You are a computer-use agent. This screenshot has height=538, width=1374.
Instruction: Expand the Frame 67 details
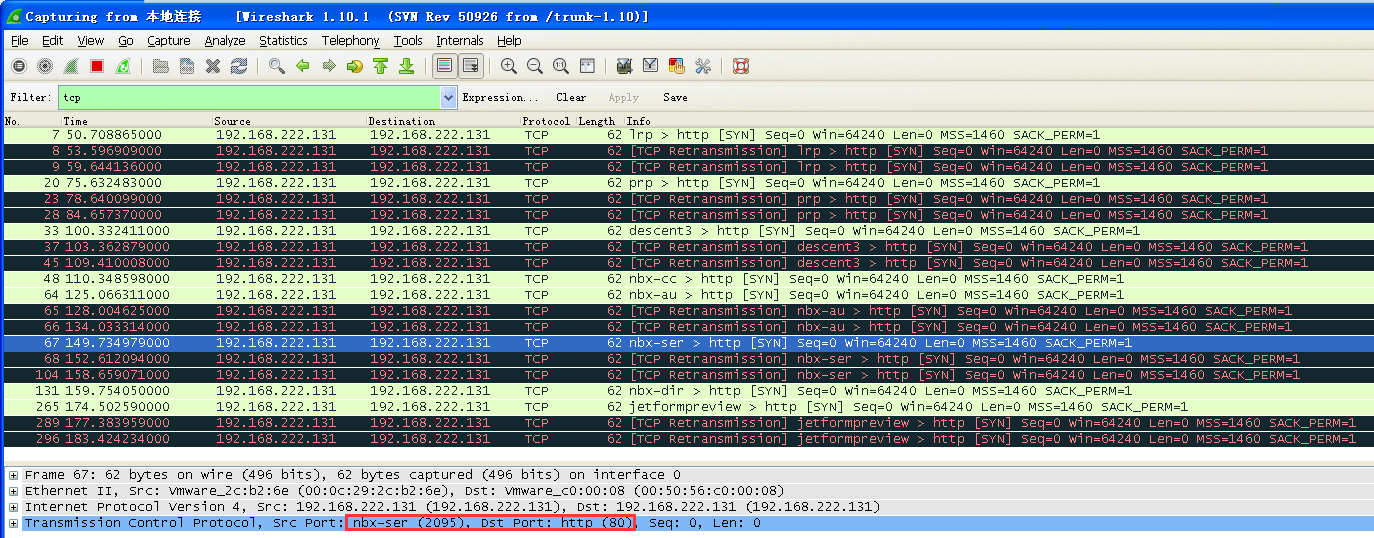[13, 475]
